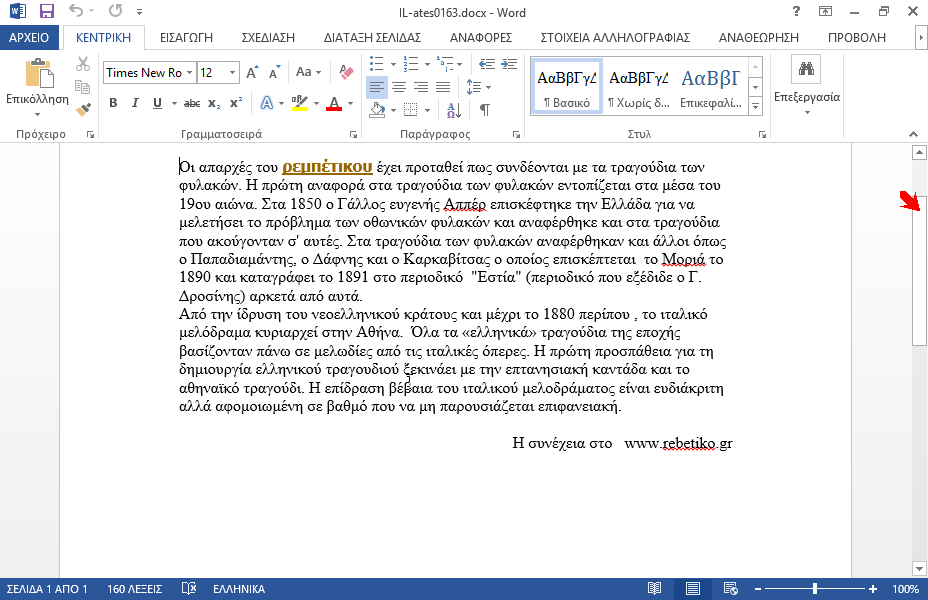Open proofing errors icon in status bar

click(x=189, y=589)
